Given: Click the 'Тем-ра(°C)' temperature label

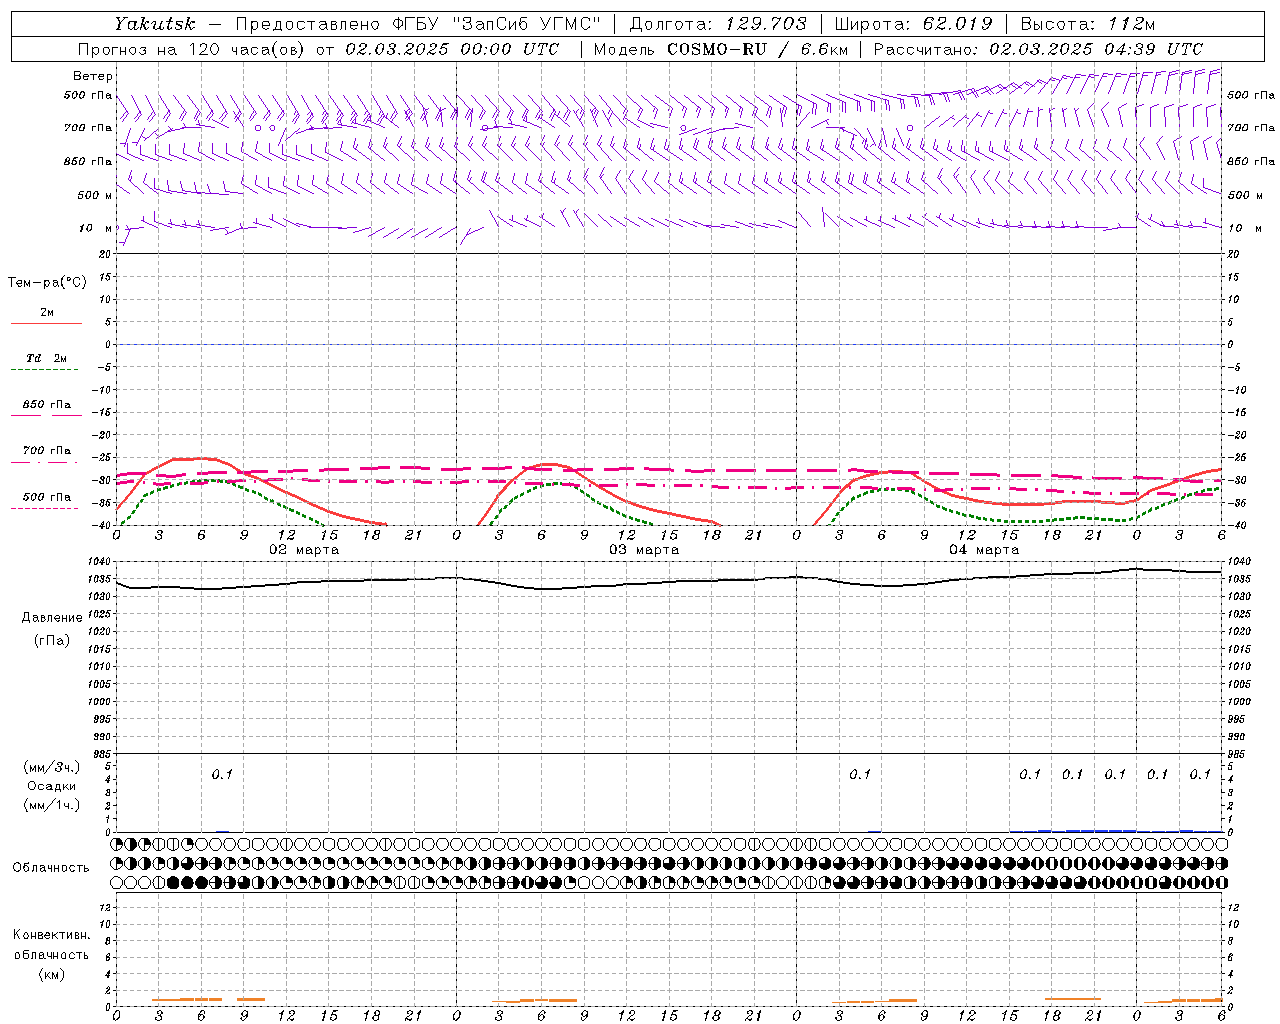Looking at the screenshot, I should (x=47, y=283).
